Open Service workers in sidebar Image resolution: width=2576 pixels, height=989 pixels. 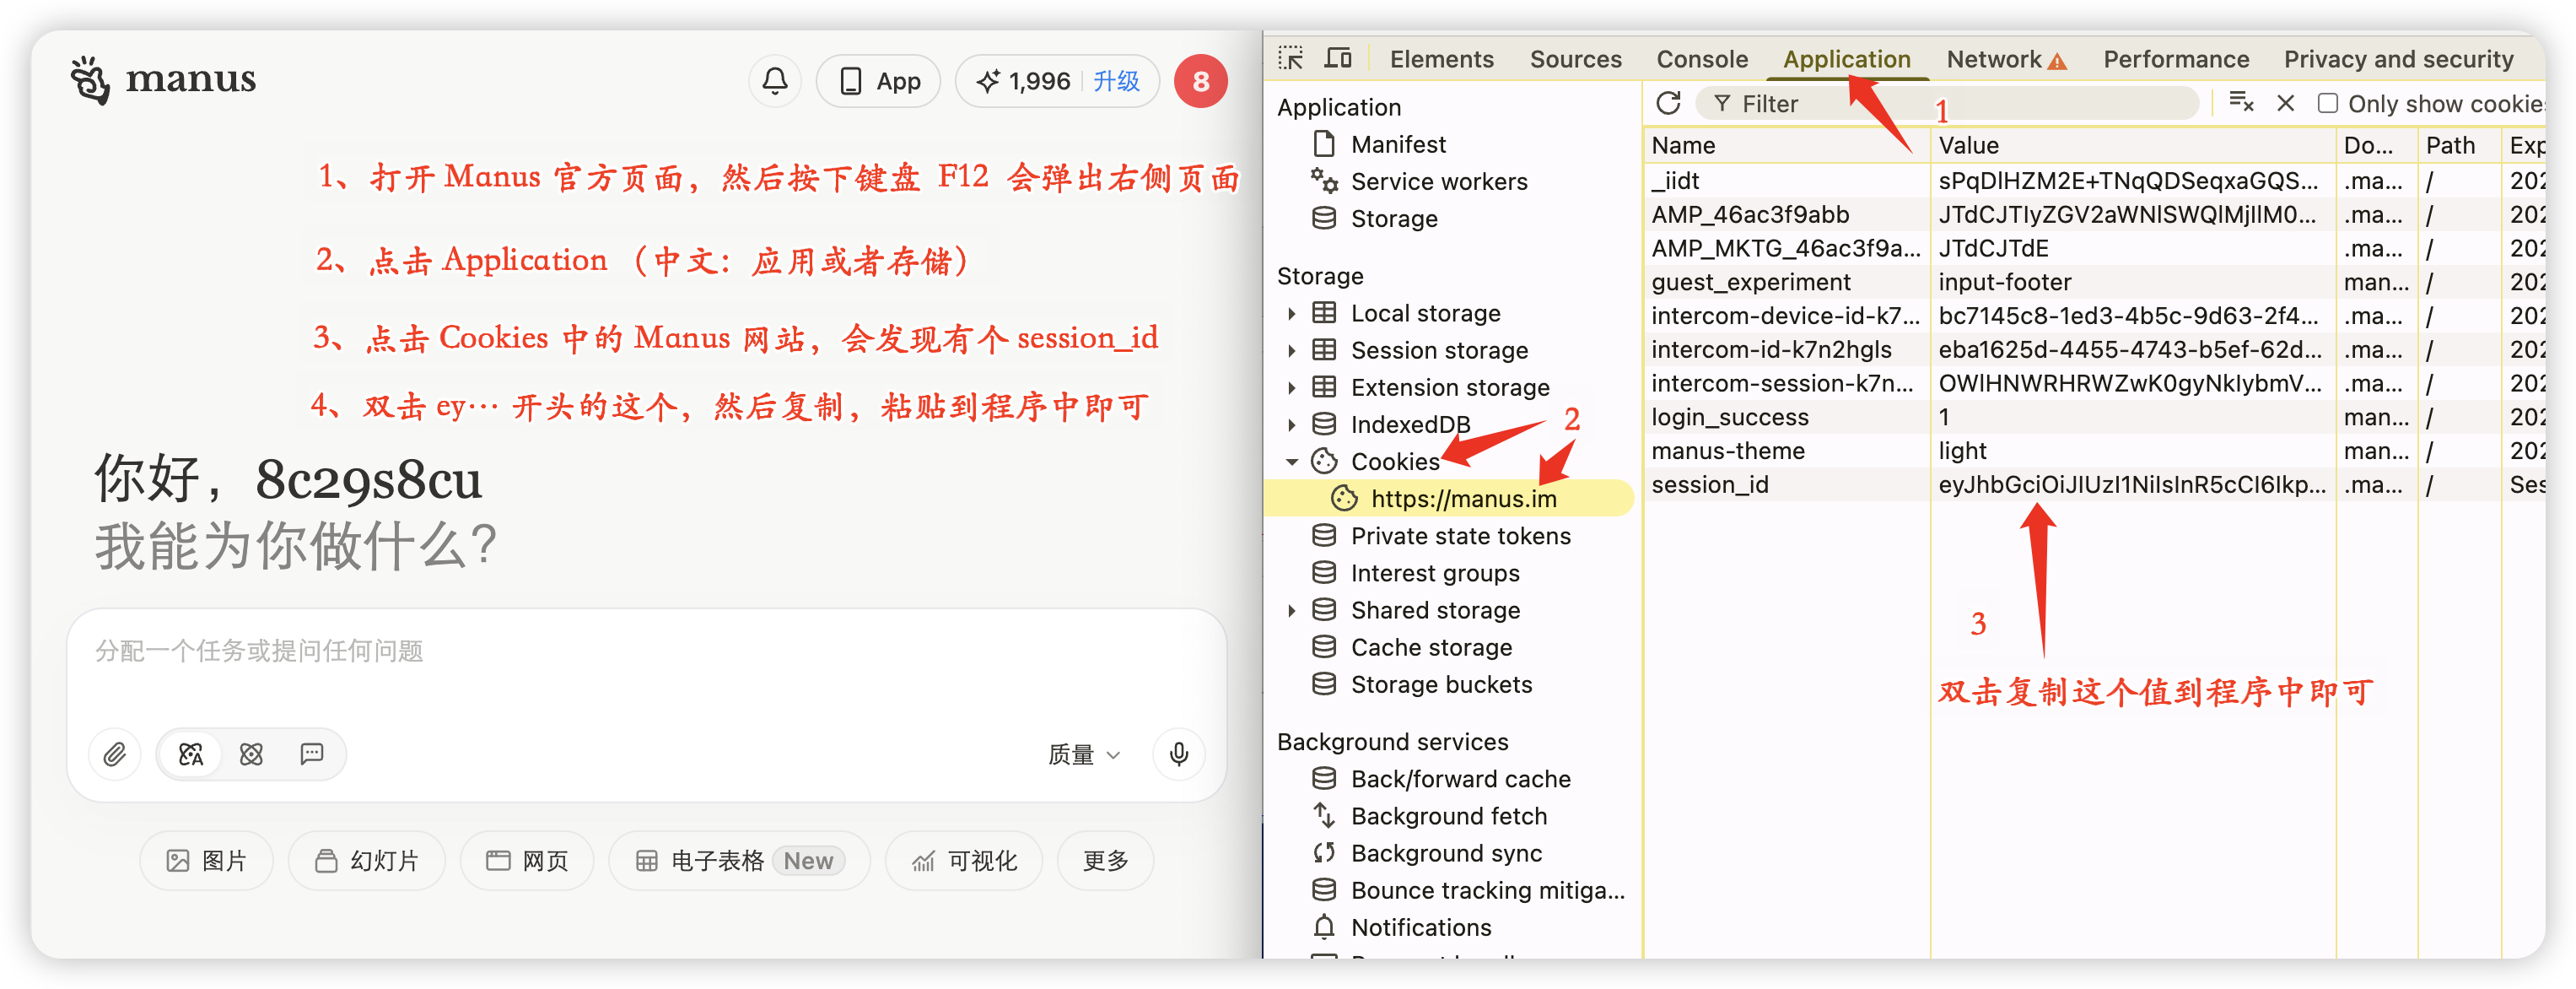(x=1438, y=181)
